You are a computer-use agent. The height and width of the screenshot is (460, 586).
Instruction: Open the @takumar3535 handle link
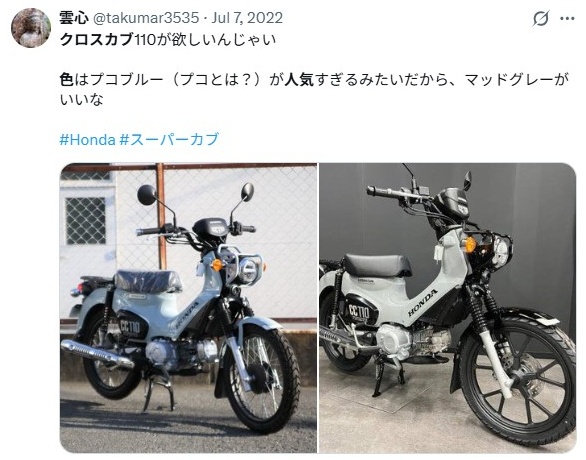click(146, 18)
